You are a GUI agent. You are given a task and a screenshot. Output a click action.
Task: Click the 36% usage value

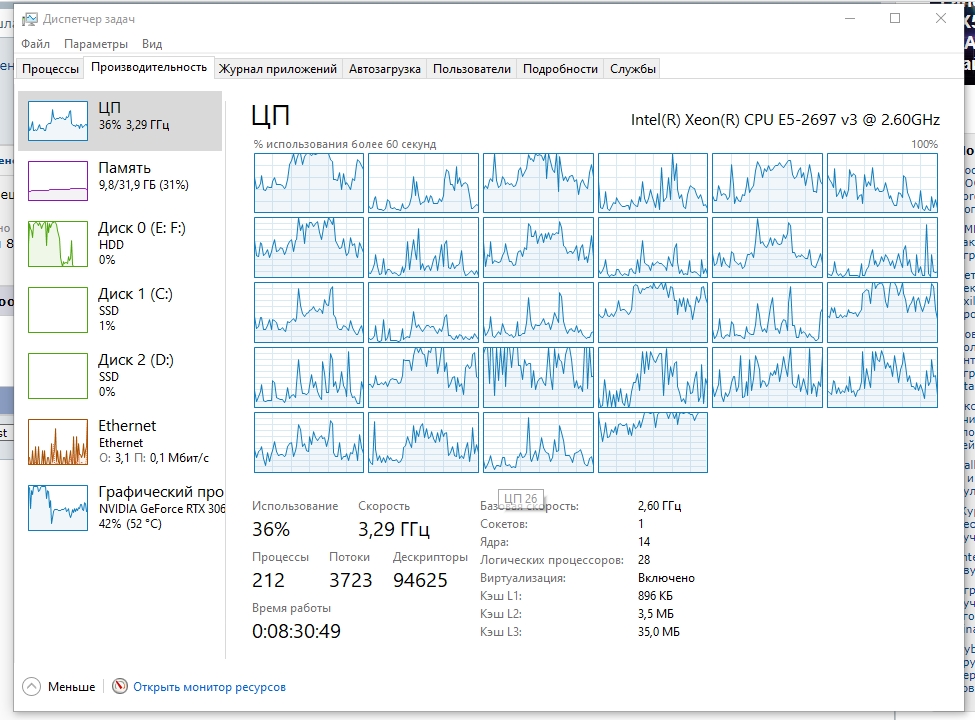(271, 529)
